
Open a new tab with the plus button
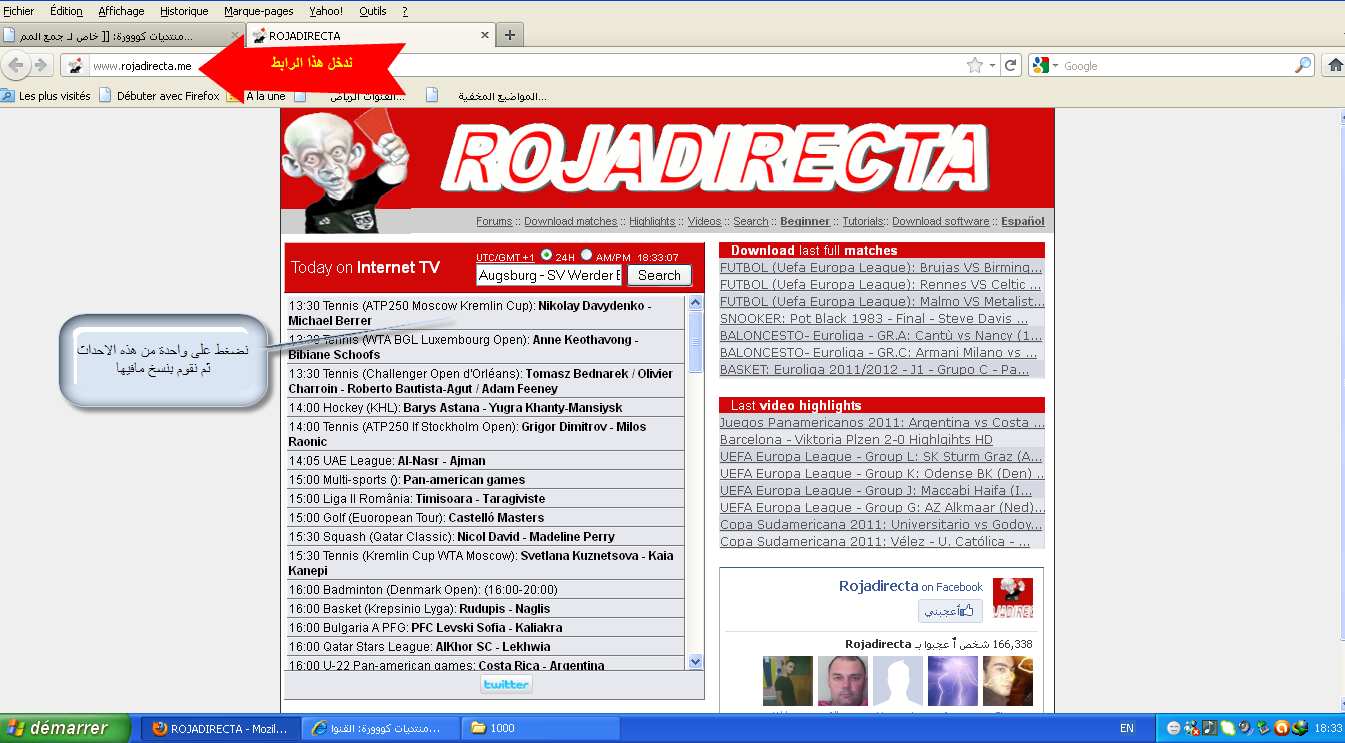pos(510,35)
